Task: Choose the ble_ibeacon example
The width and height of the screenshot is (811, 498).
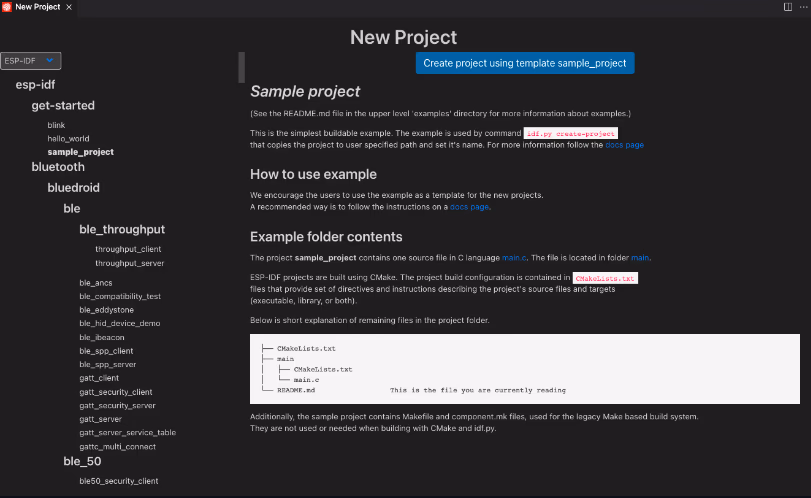Action: 102,337
